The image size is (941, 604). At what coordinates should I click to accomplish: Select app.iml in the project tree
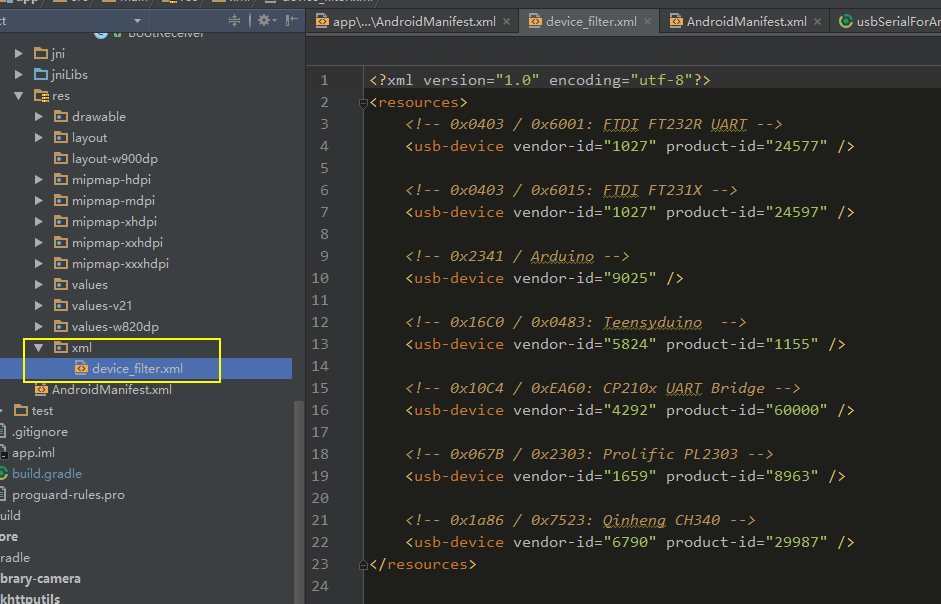tap(34, 453)
